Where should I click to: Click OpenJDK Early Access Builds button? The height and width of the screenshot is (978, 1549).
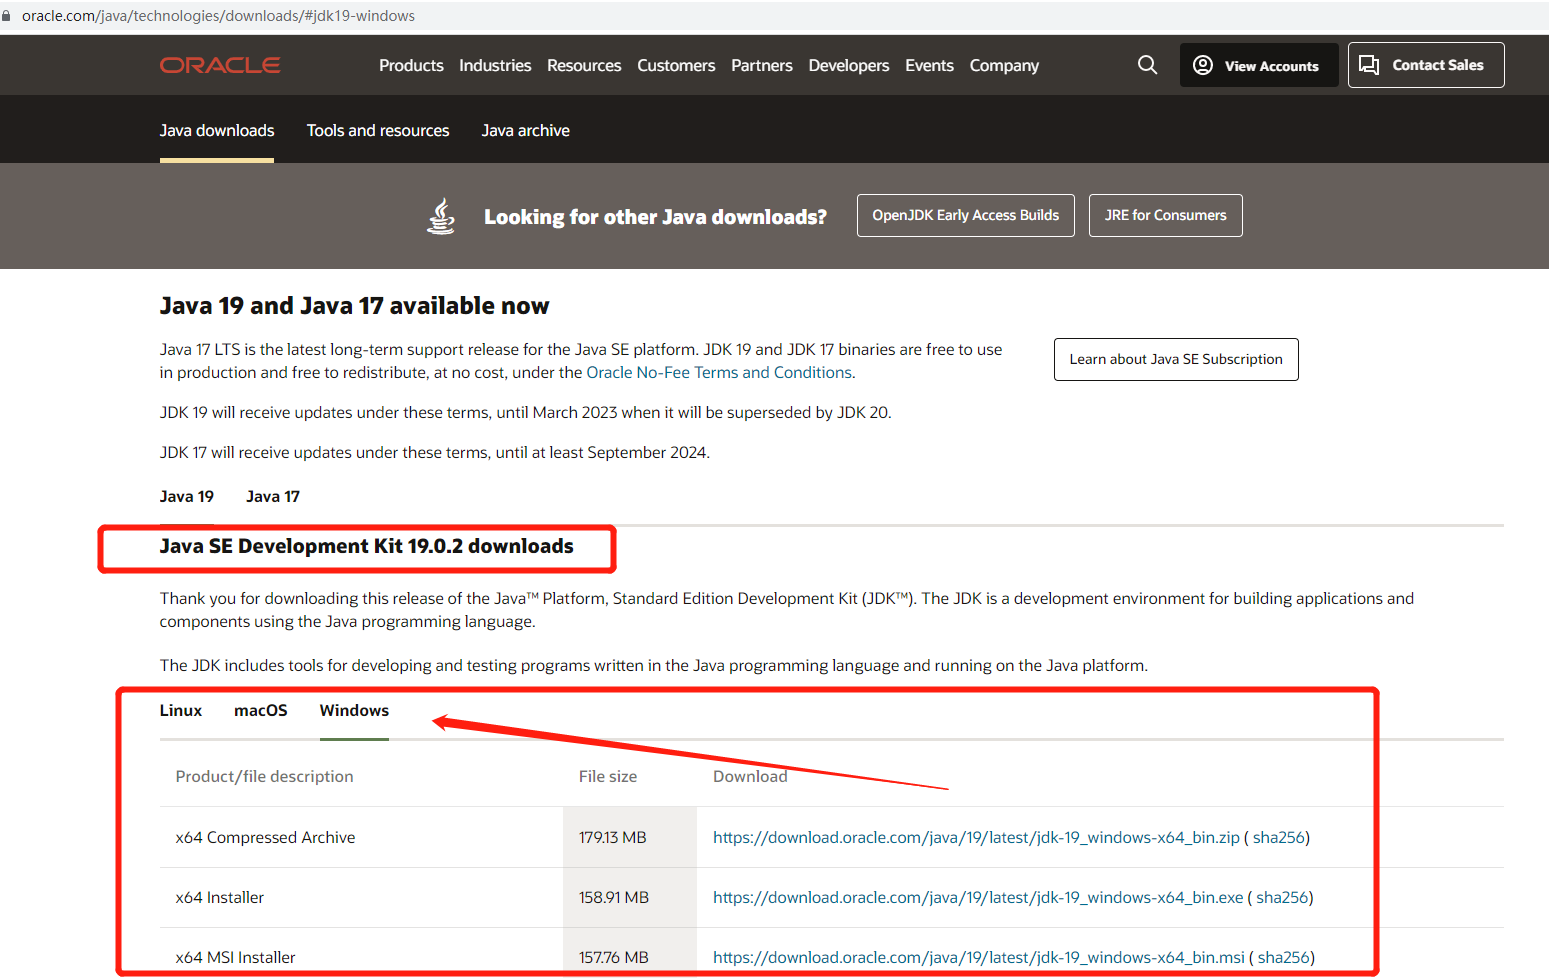[x=966, y=215]
